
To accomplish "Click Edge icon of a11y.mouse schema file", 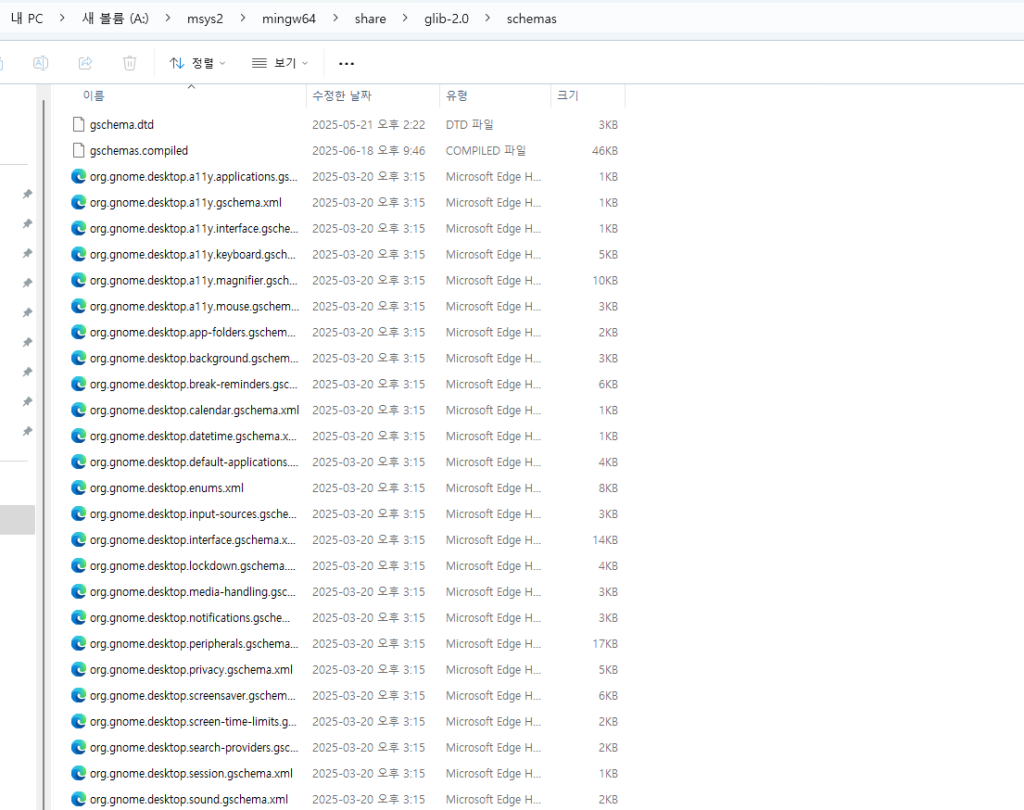I will pos(78,306).
